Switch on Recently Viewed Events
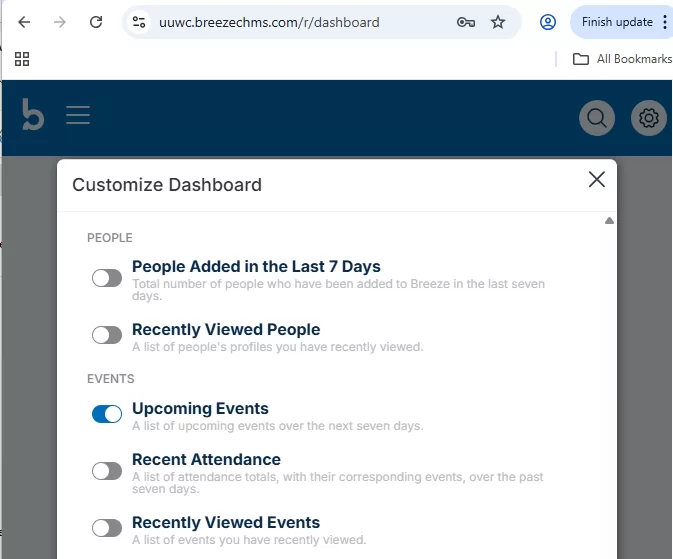The image size is (673, 559). coord(107,528)
